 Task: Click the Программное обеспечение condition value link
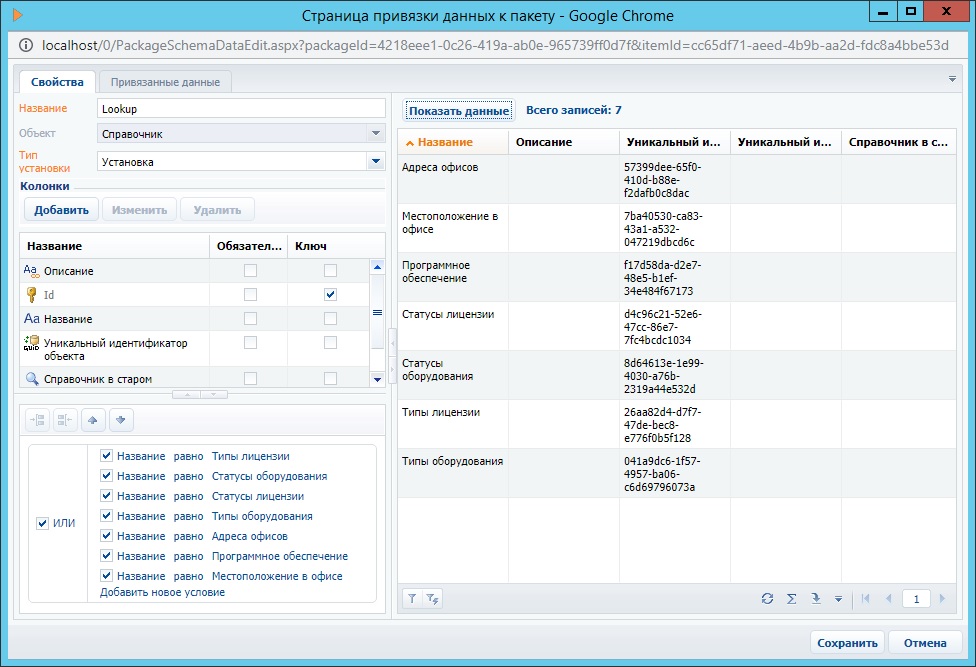(x=279, y=556)
